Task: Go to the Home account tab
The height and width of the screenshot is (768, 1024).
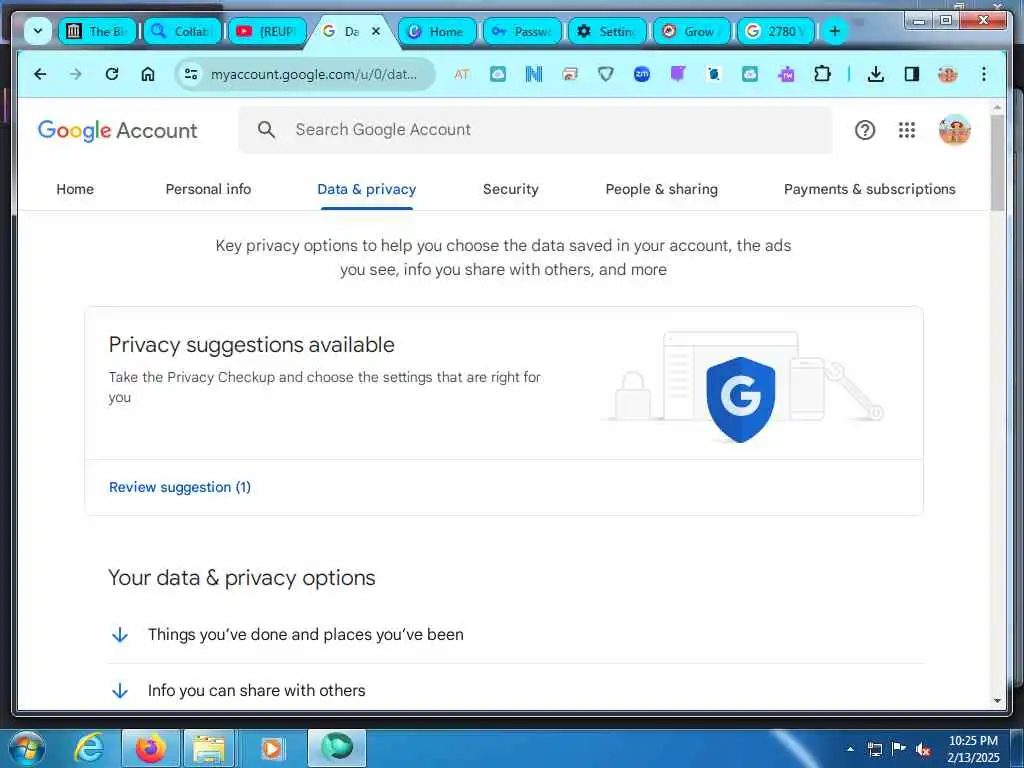Action: [75, 189]
